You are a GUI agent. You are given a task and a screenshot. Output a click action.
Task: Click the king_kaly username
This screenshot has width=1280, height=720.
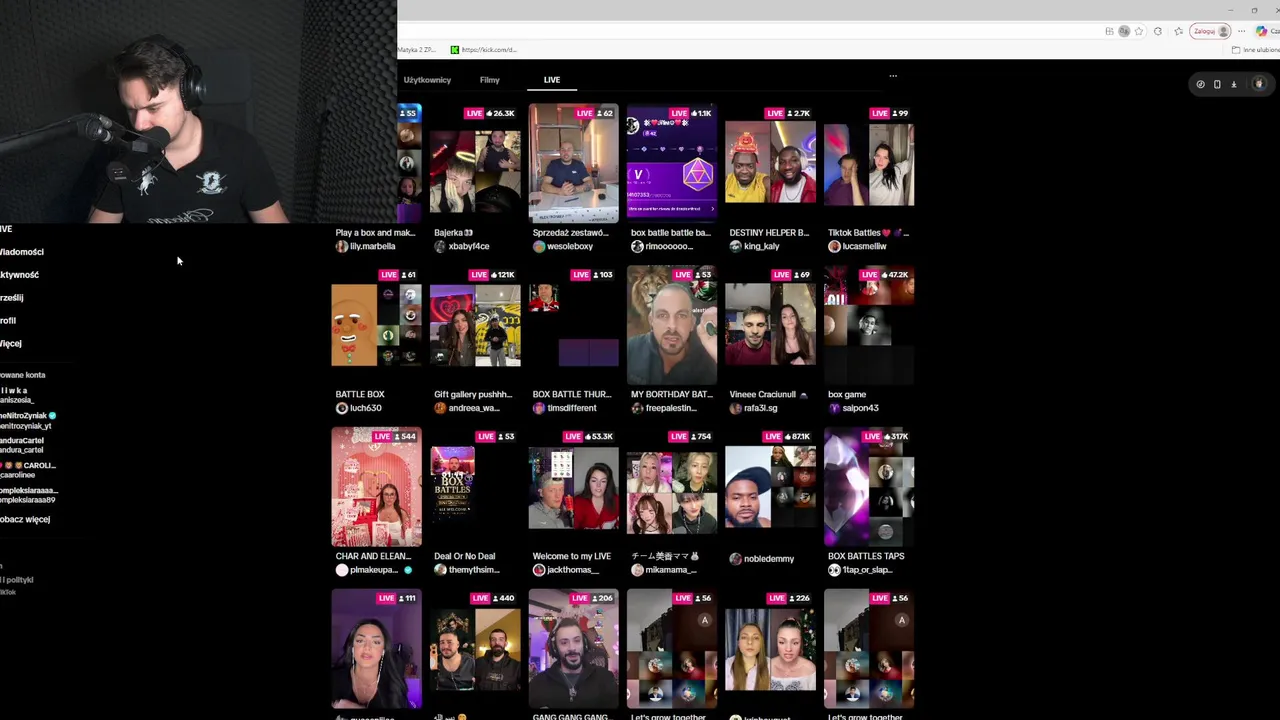[x=761, y=246]
